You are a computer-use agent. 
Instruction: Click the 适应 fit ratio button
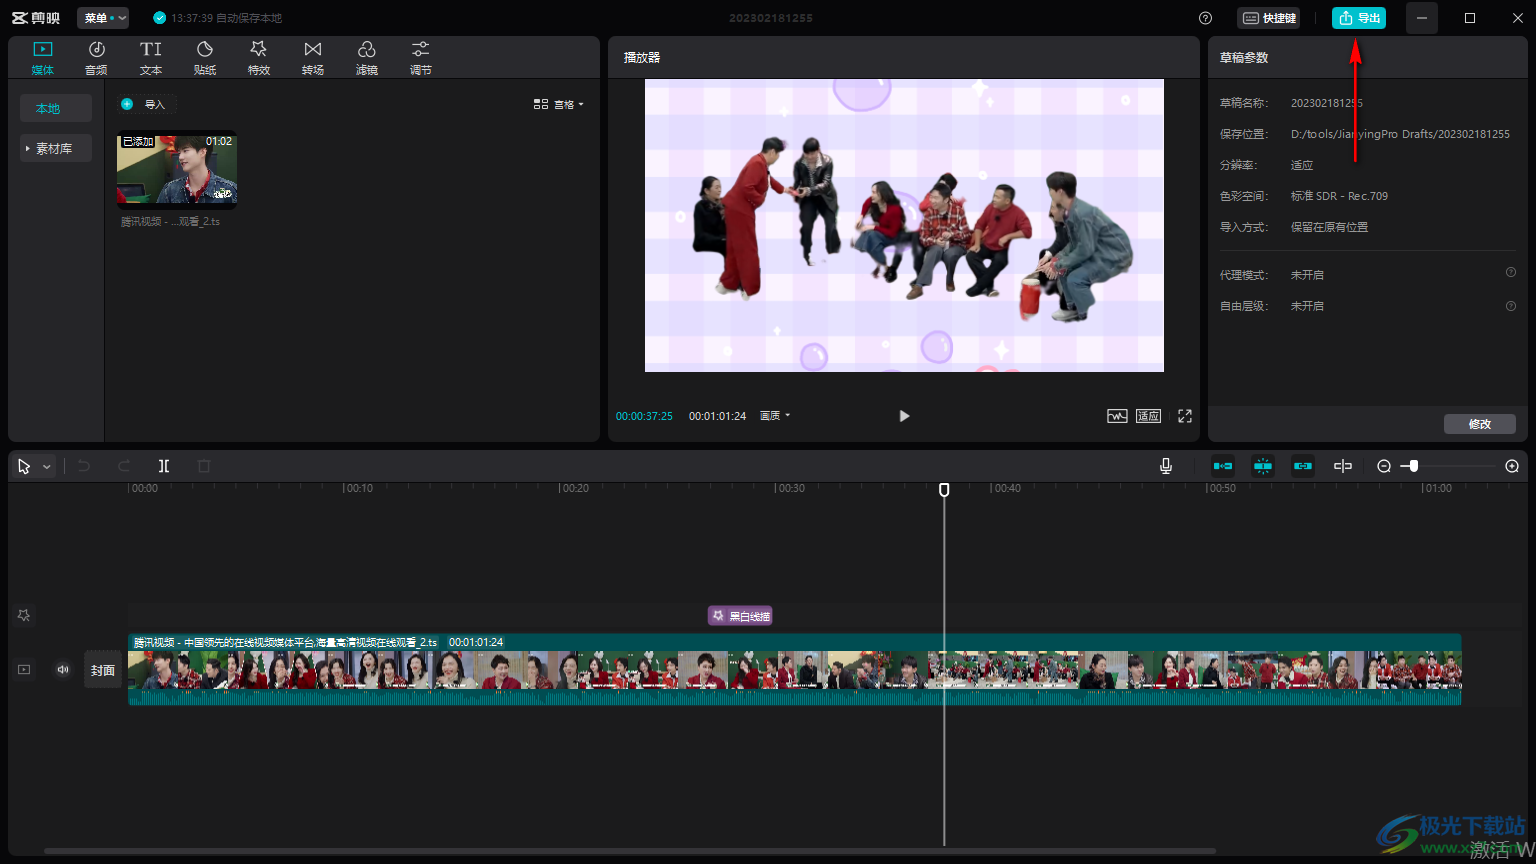click(1149, 416)
